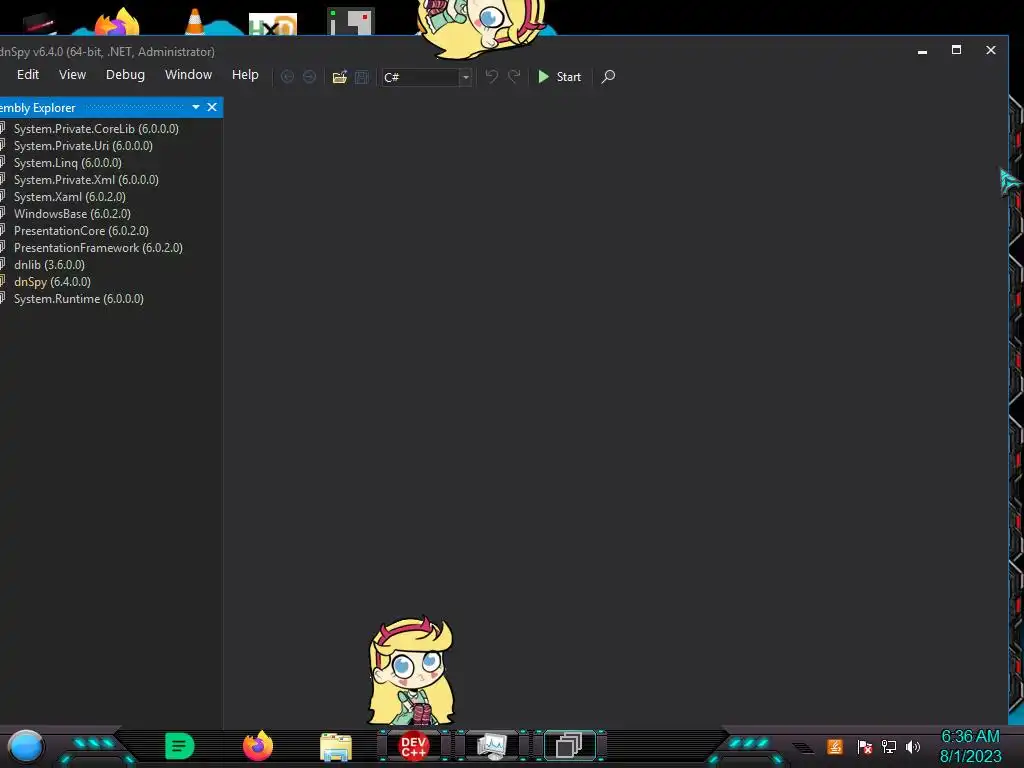Open the clock showing 6:36 AM
Viewport: 1024px width, 768px height.
coord(970,746)
